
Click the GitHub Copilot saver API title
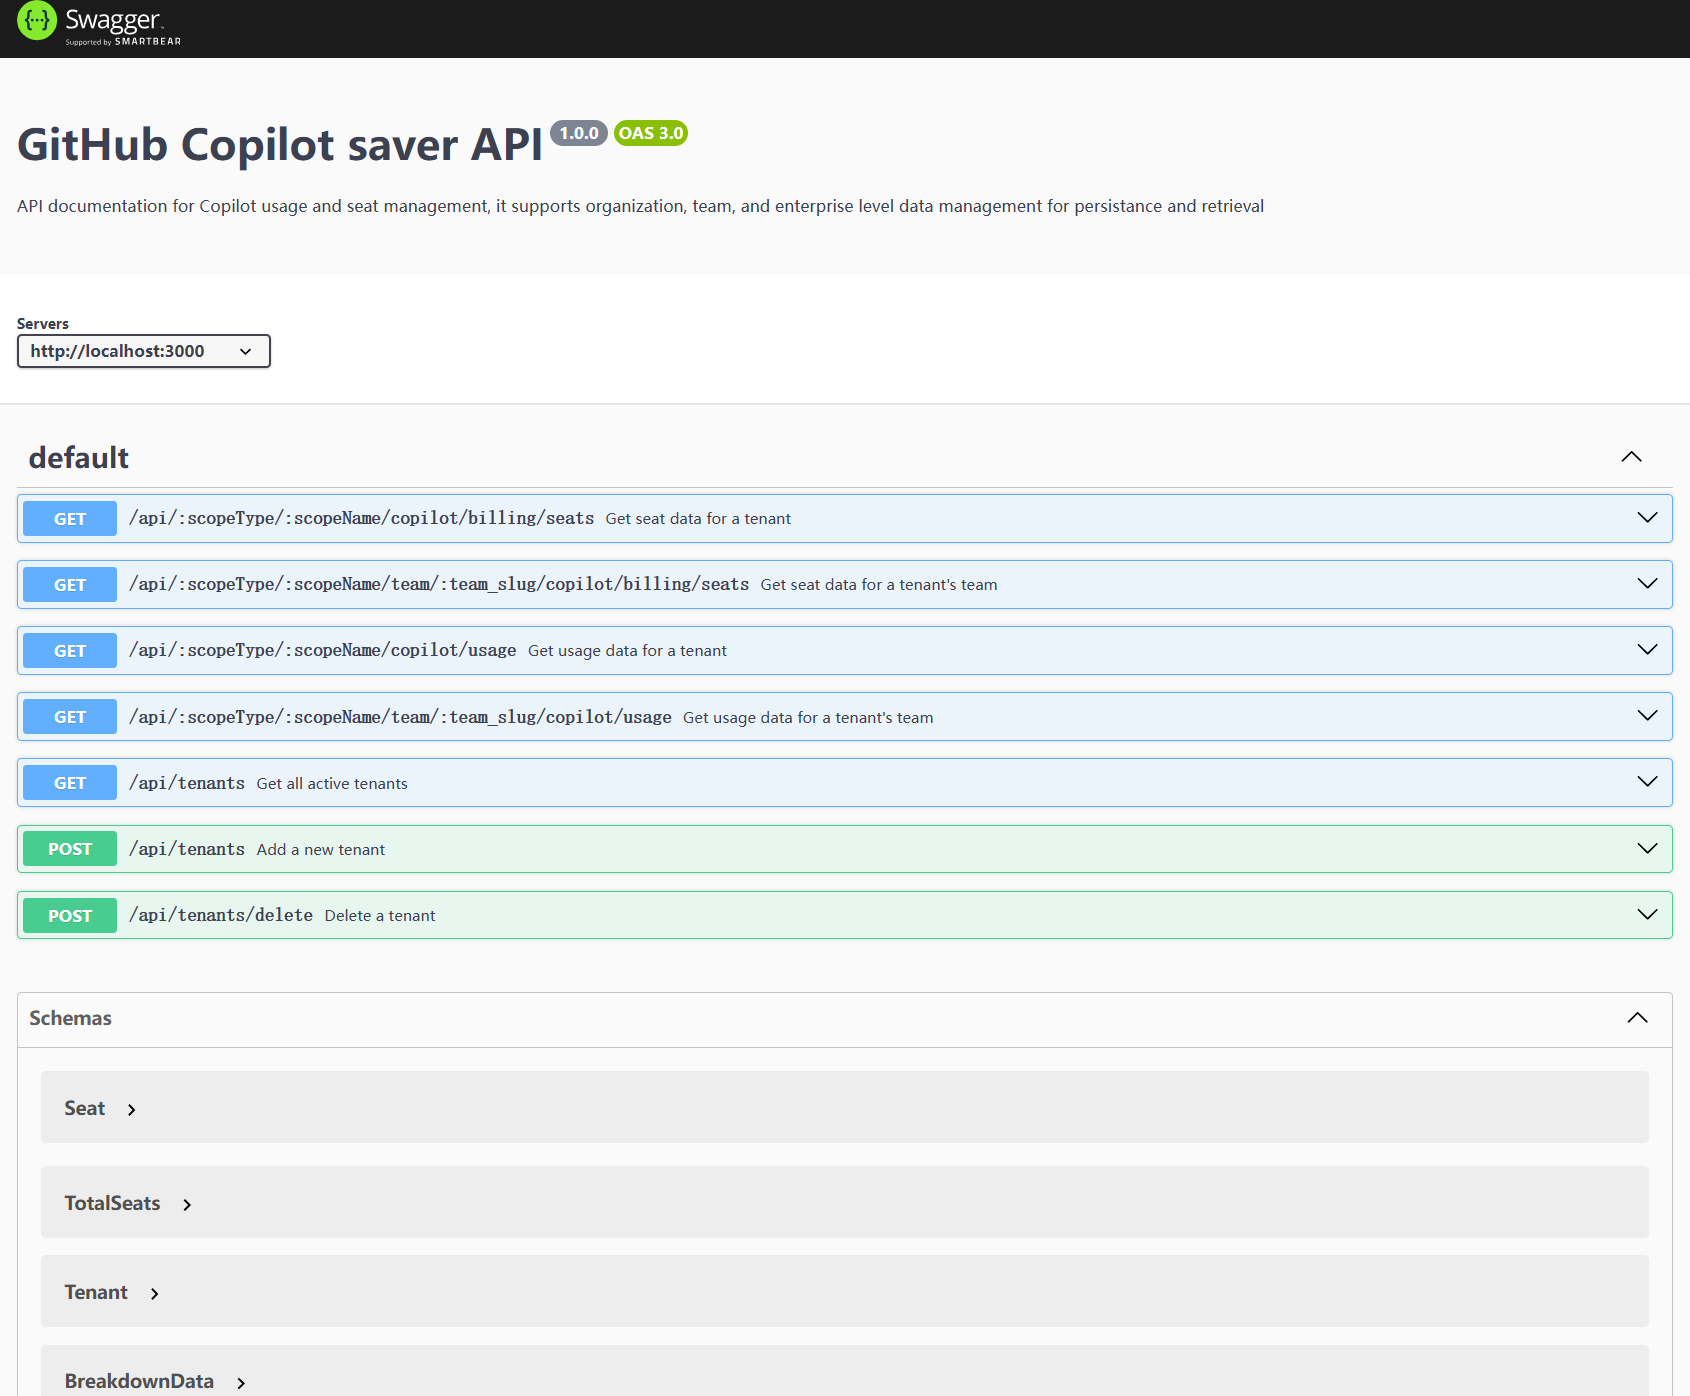[x=280, y=145]
